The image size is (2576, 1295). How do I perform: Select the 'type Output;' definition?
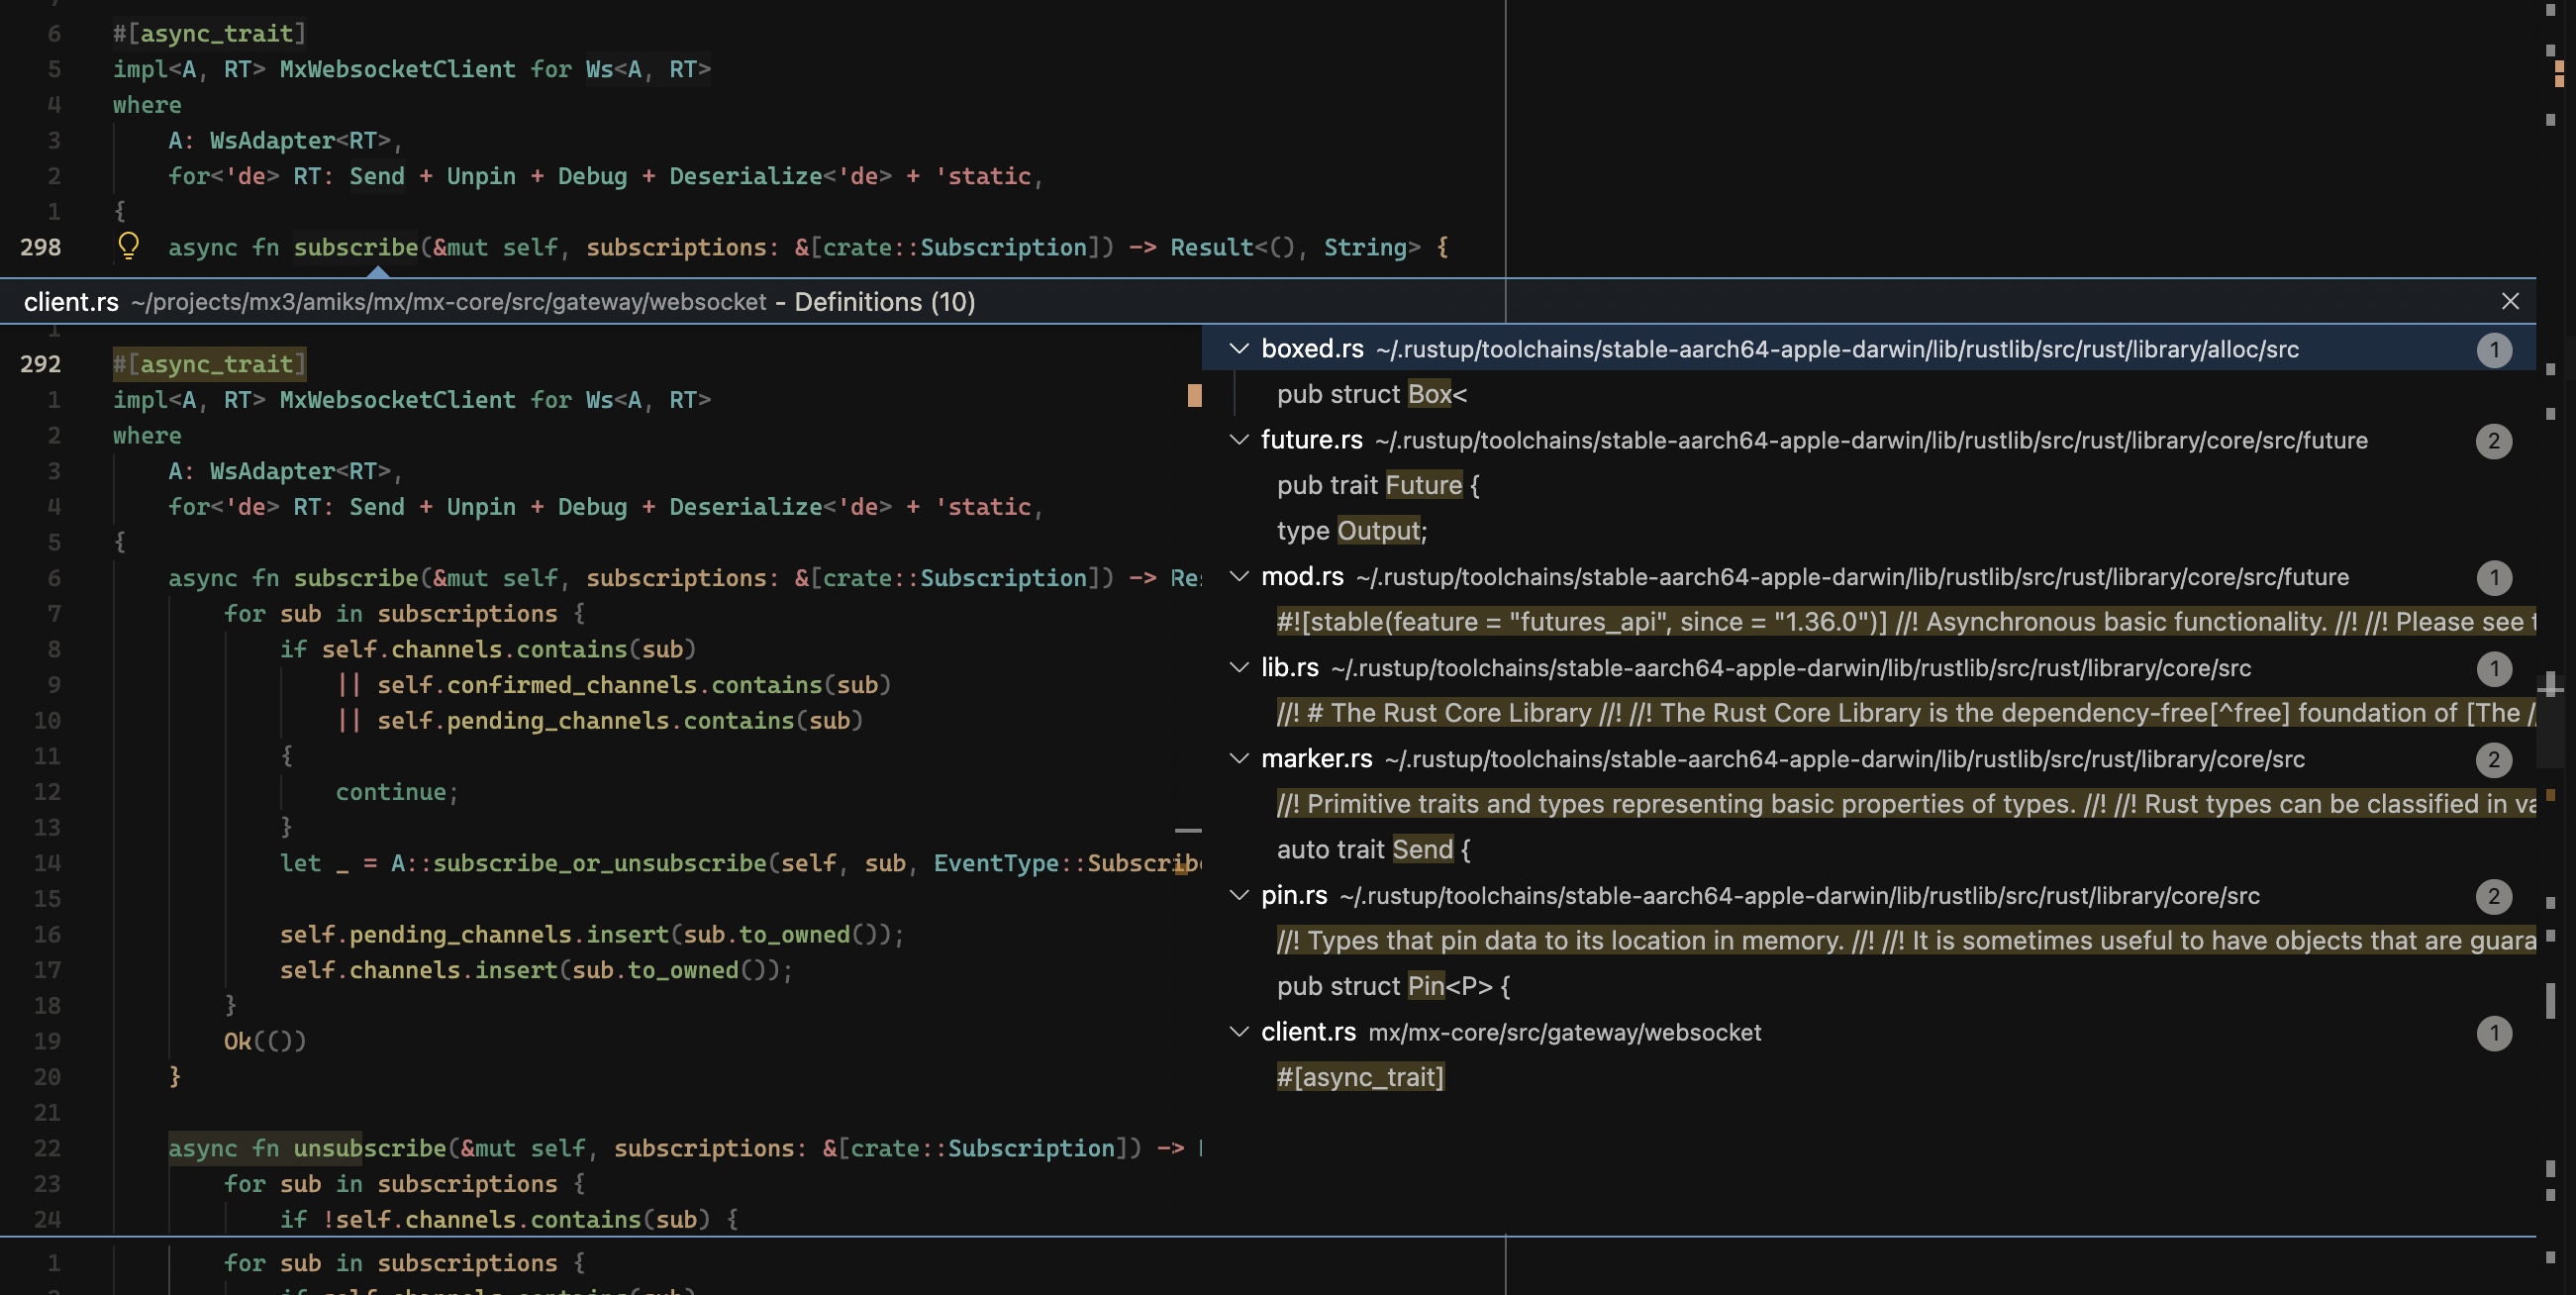(1351, 531)
